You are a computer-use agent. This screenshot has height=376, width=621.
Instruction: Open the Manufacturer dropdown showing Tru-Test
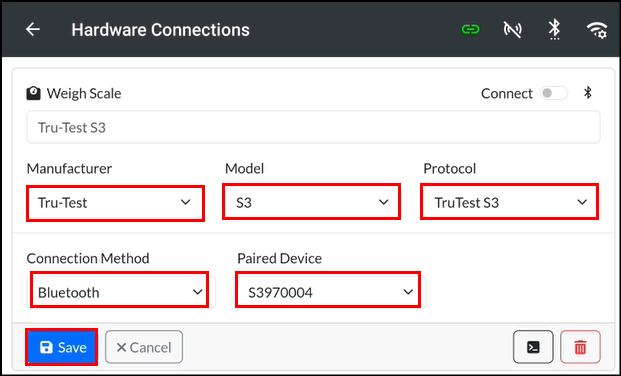tap(115, 203)
